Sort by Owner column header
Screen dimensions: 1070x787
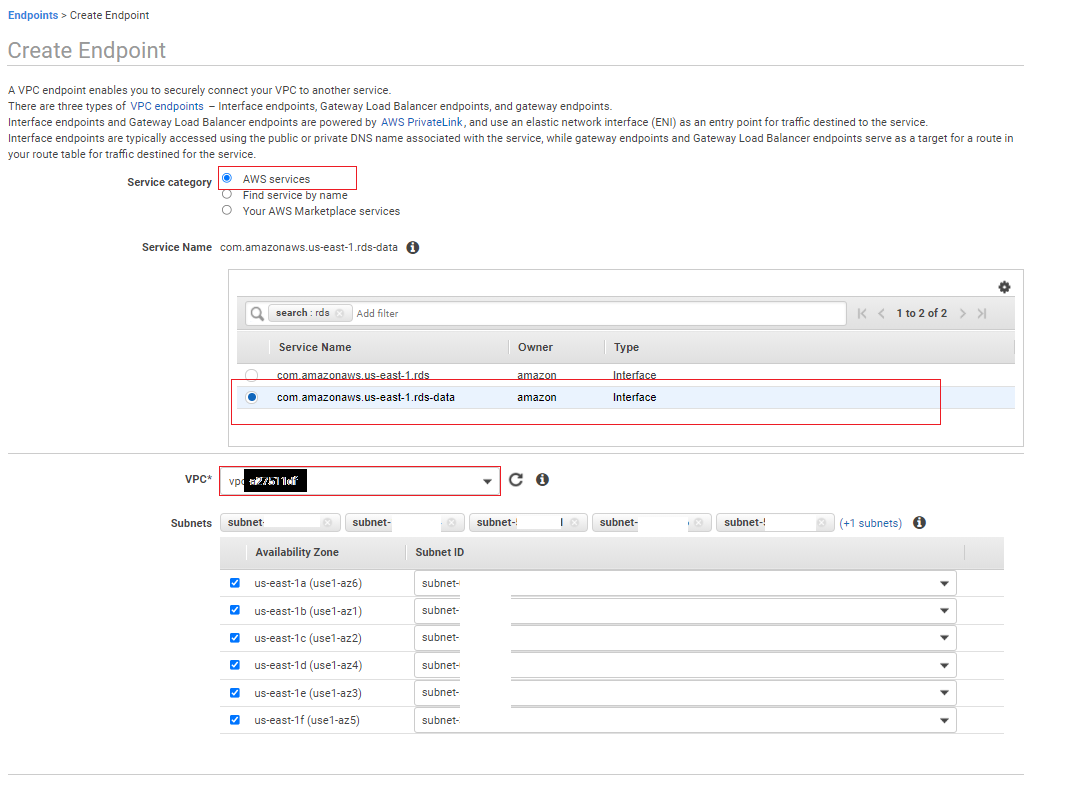(x=535, y=347)
